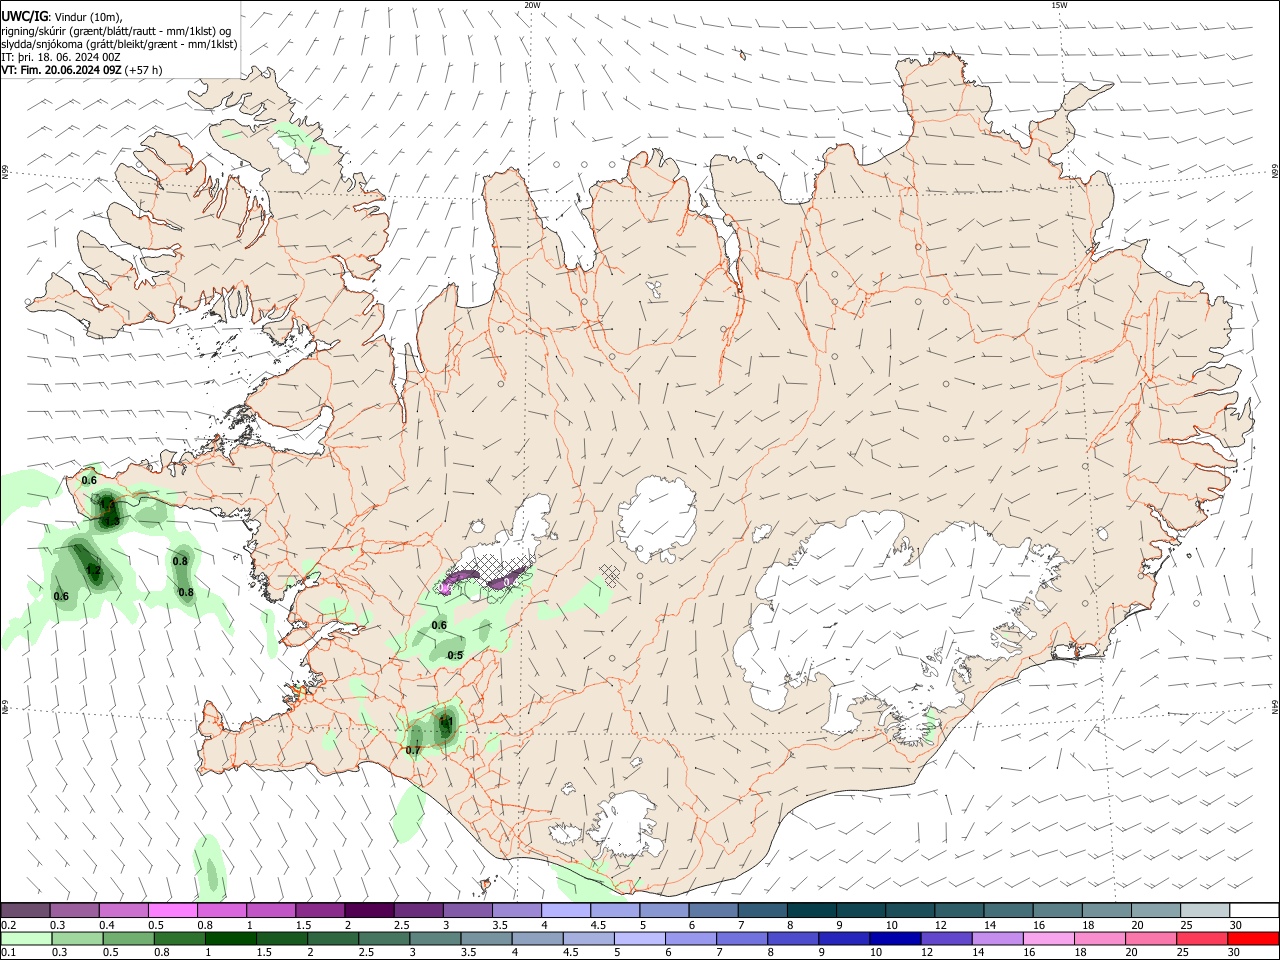Viewport: 1280px width, 960px height.
Task: Select the dark teal 8 mm snow swatch
Action: pos(812,911)
